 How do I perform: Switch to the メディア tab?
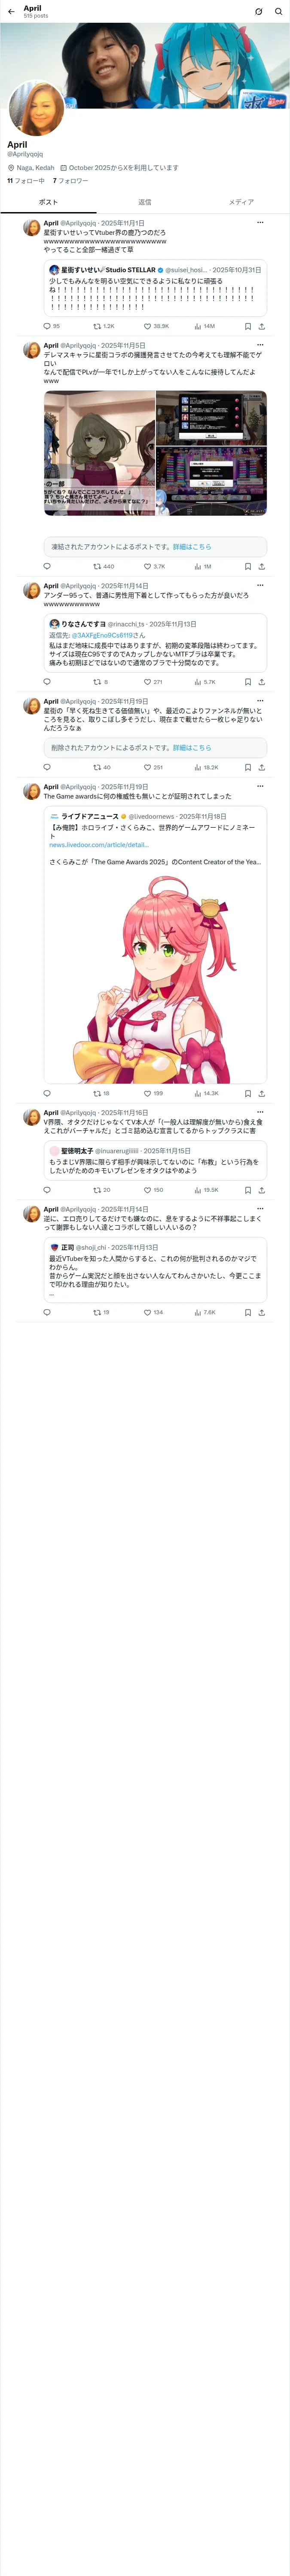pyautogui.click(x=241, y=202)
